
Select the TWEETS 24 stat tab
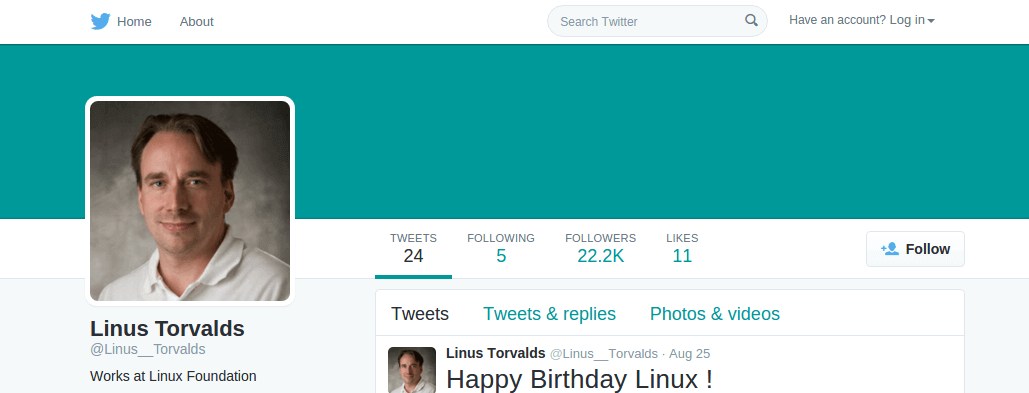[413, 249]
